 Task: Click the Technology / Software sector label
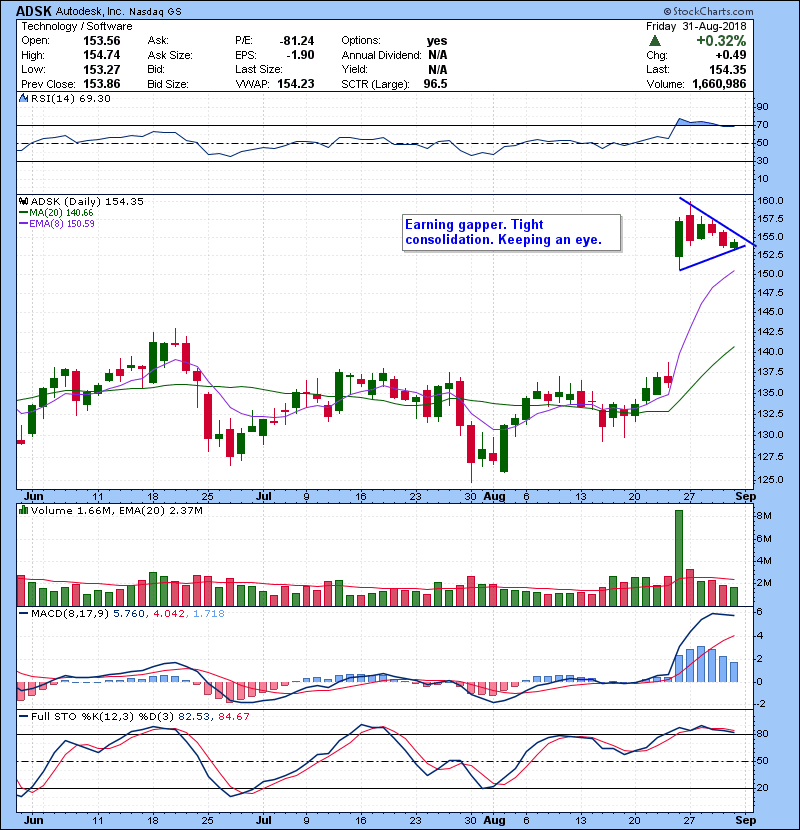point(77,26)
